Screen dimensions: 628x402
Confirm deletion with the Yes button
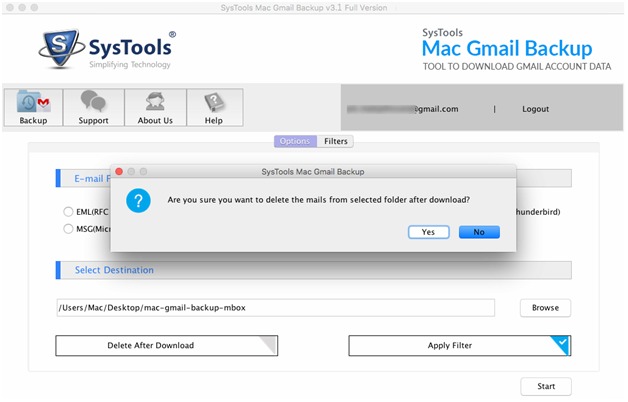click(429, 232)
